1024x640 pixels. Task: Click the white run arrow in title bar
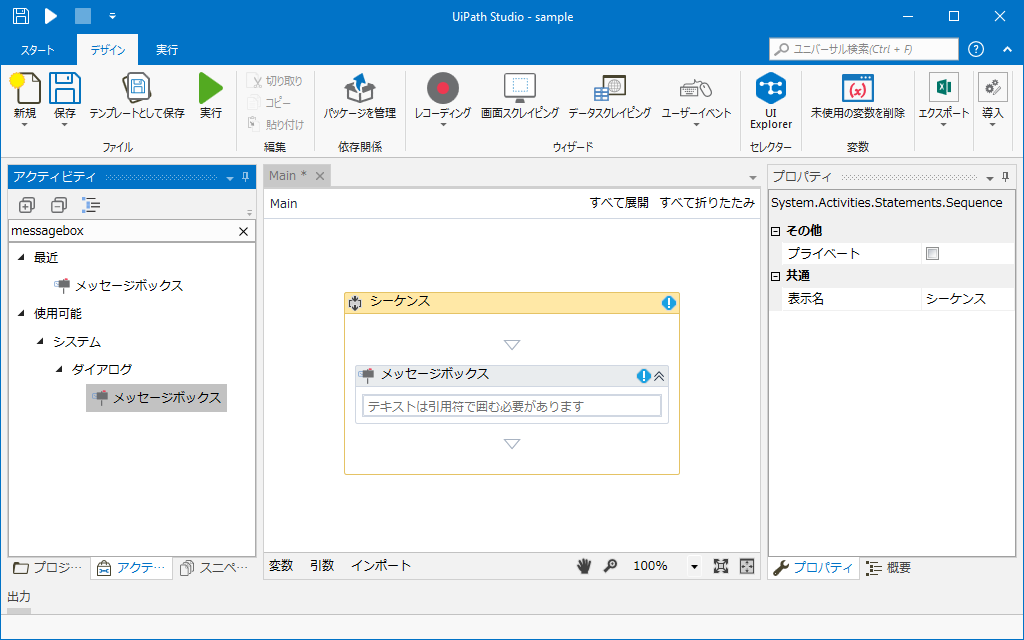[x=51, y=16]
